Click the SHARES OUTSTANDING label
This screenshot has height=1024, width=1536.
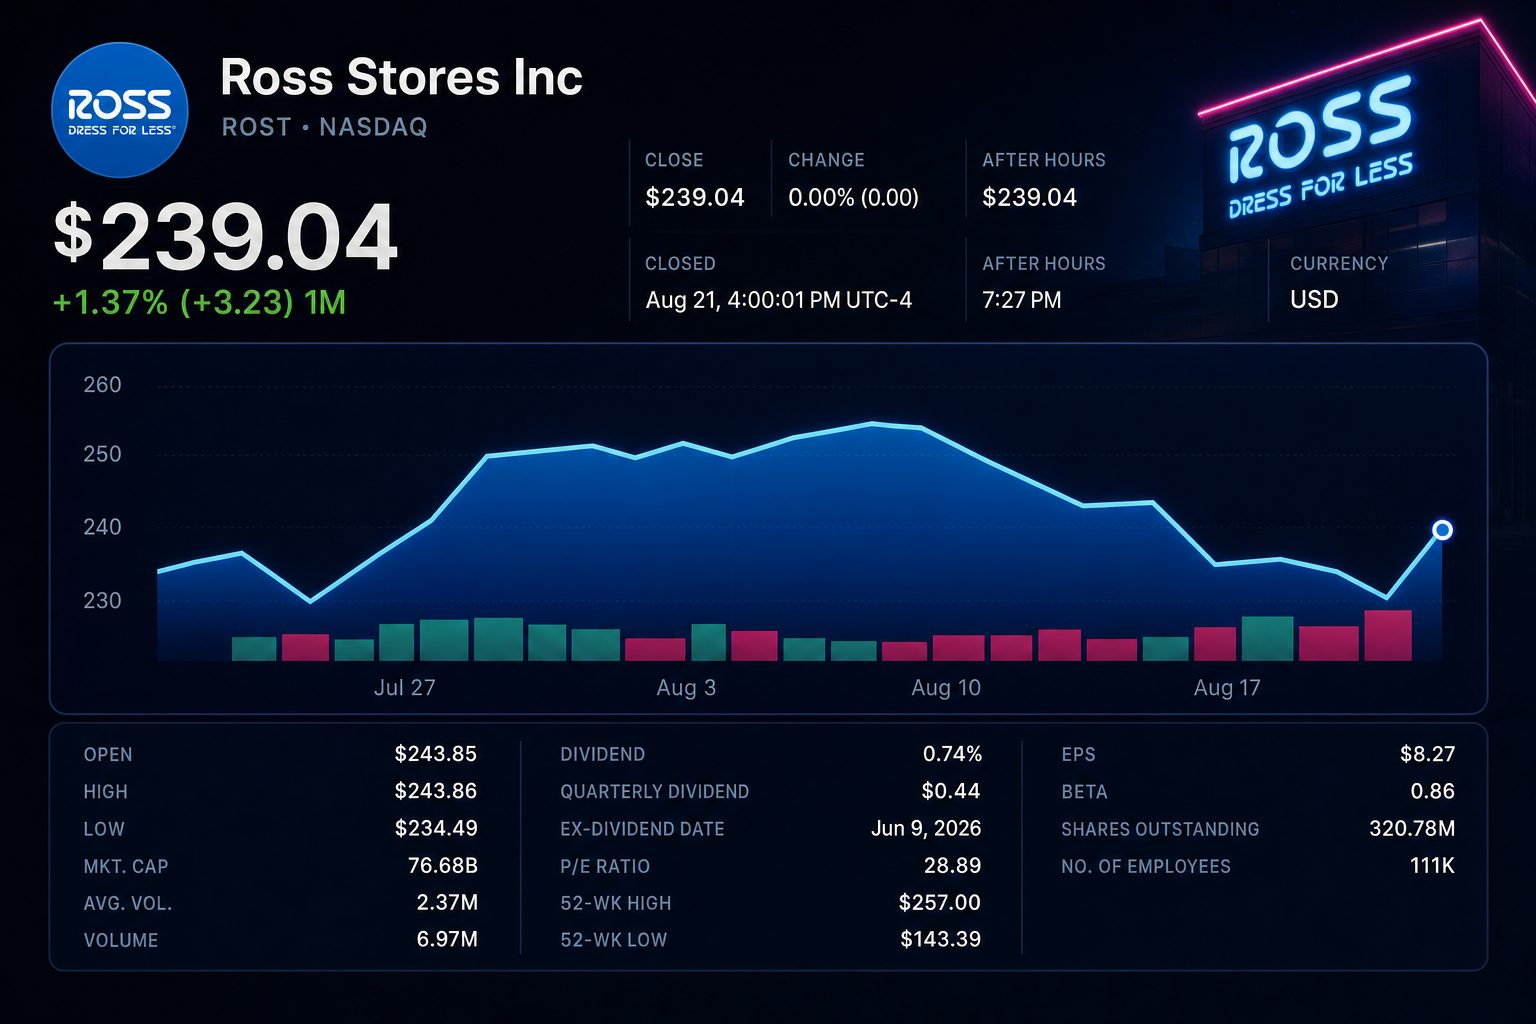tap(1160, 829)
